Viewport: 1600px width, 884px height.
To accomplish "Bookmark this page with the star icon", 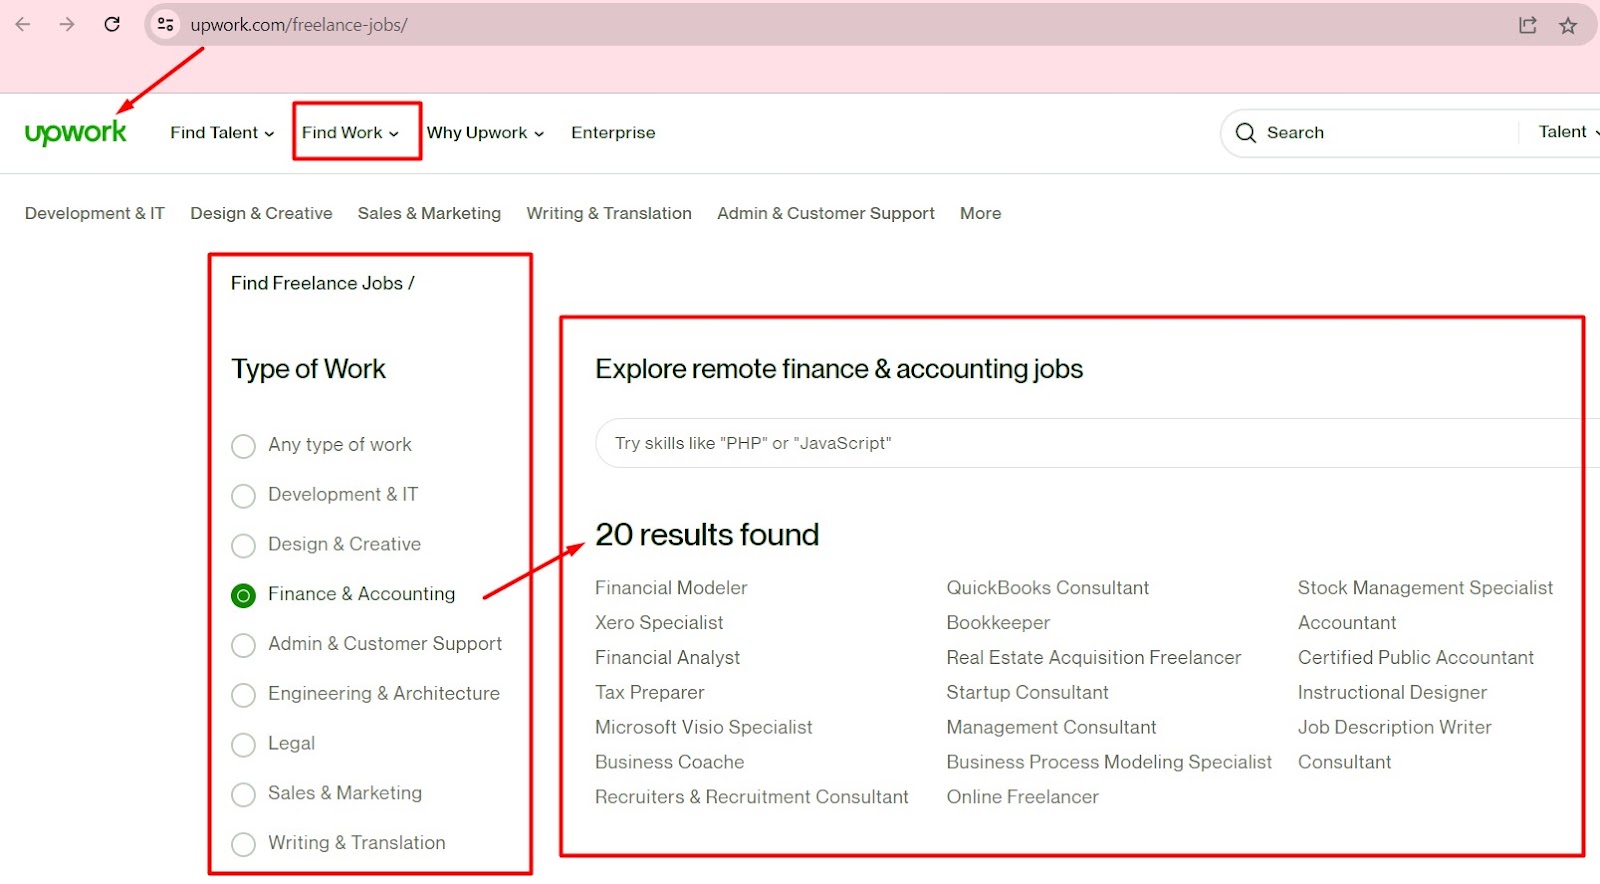I will coord(1568,25).
